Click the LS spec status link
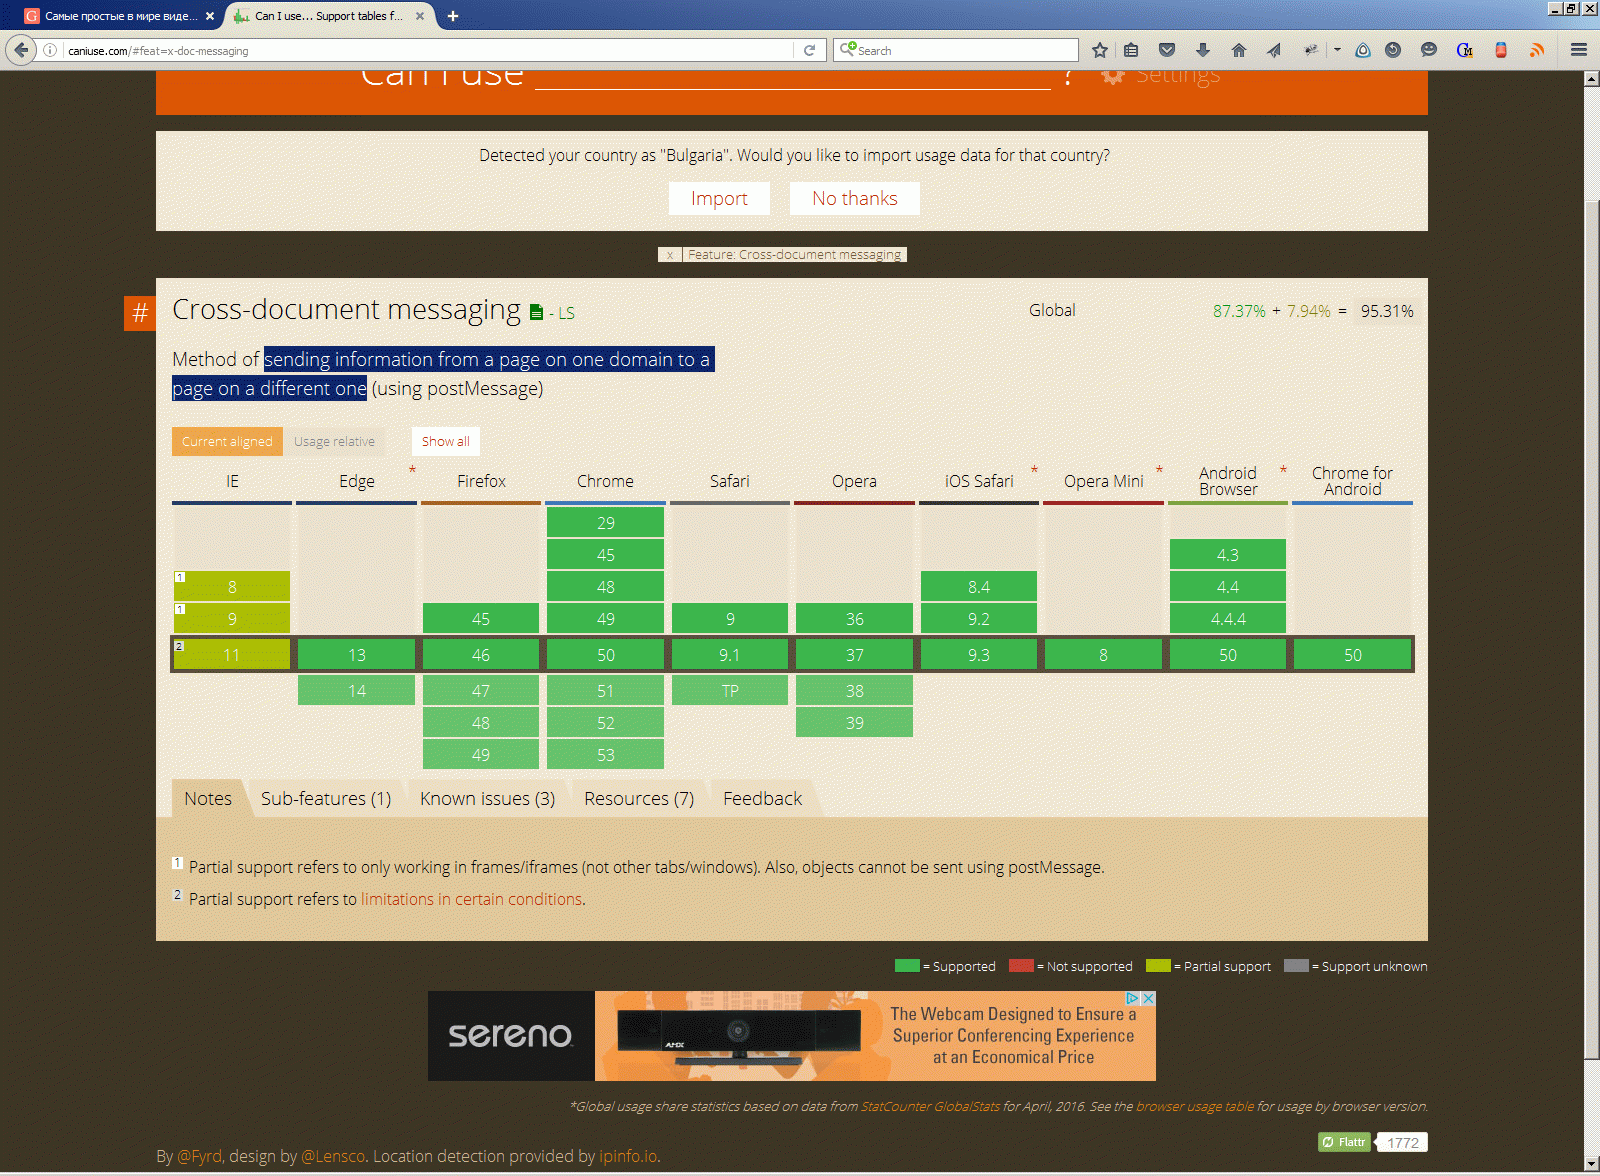The height and width of the screenshot is (1176, 1600). (566, 313)
